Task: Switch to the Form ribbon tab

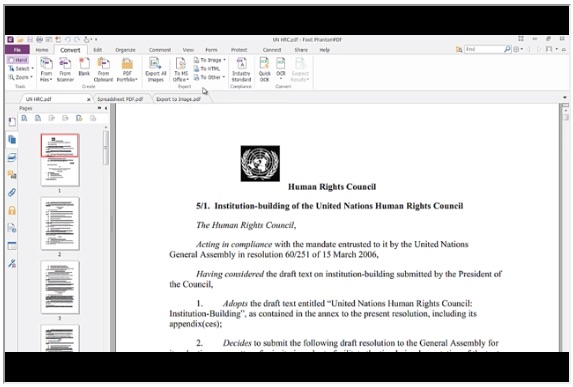Action: click(211, 50)
